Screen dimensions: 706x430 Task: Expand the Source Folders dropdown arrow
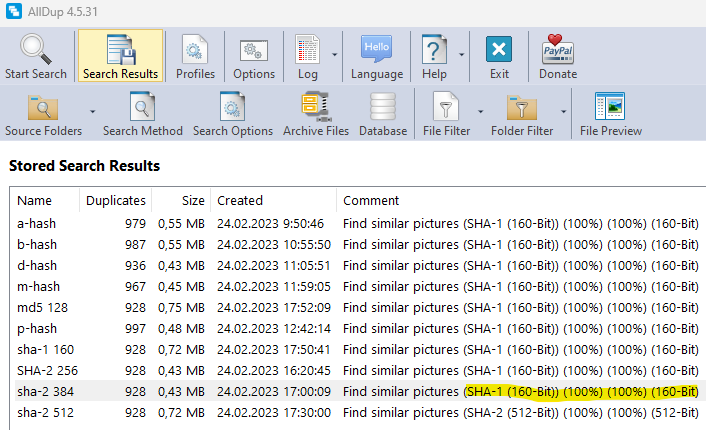93,112
